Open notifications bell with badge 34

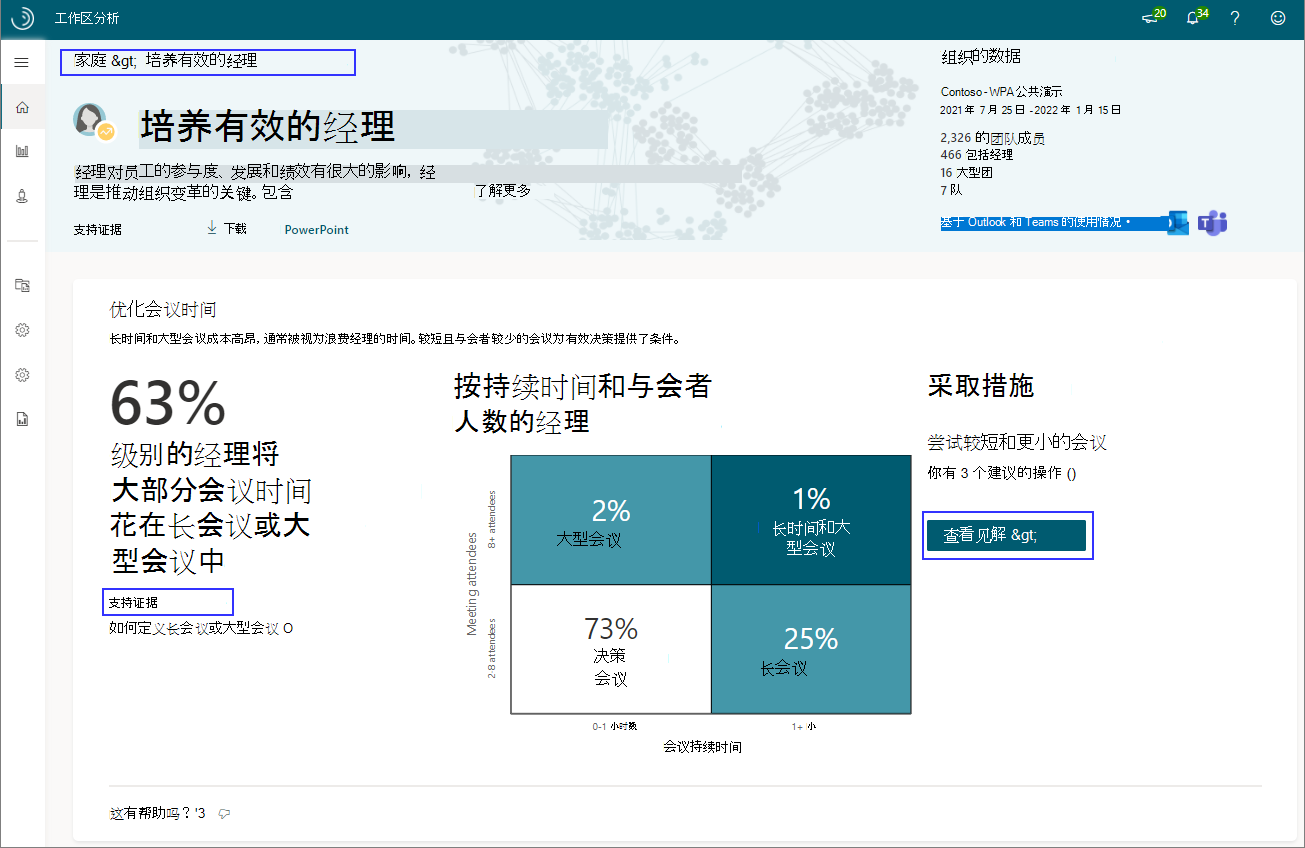1195,17
